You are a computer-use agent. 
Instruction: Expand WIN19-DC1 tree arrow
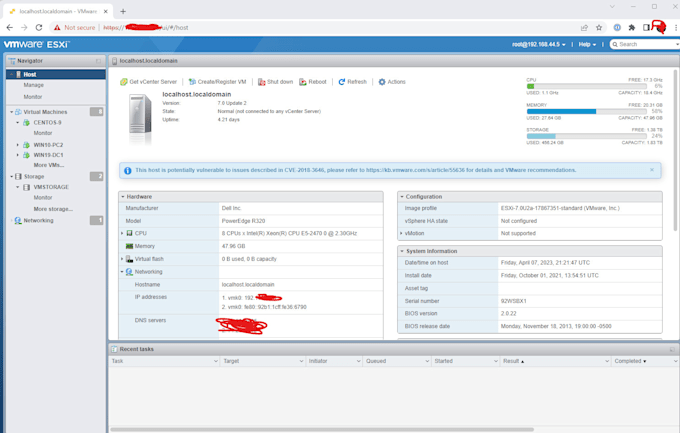coord(18,155)
